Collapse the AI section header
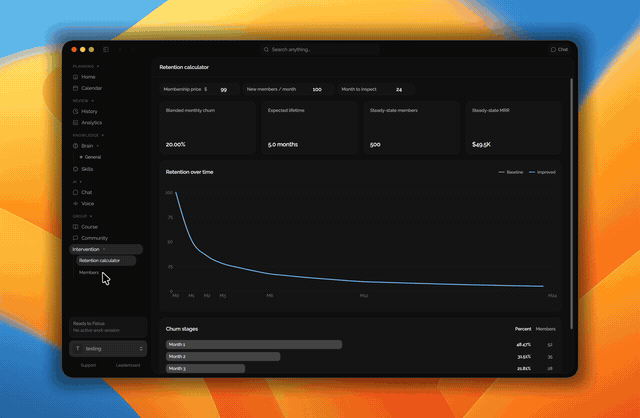This screenshot has height=418, width=640. [77, 182]
